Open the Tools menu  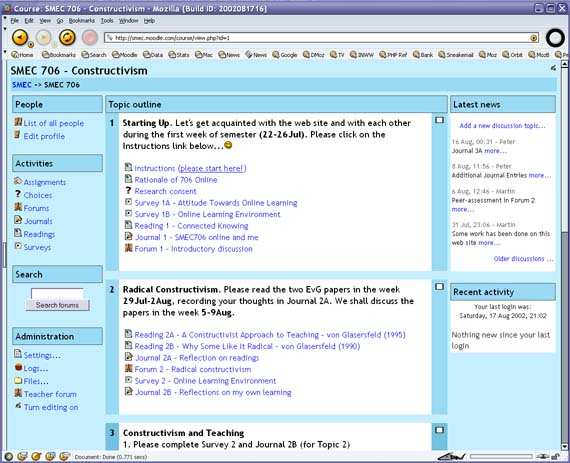coord(107,21)
